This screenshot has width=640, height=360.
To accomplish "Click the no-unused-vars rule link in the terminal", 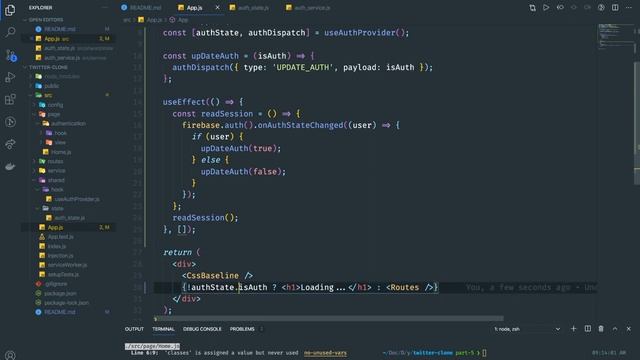I will click(x=325, y=353).
